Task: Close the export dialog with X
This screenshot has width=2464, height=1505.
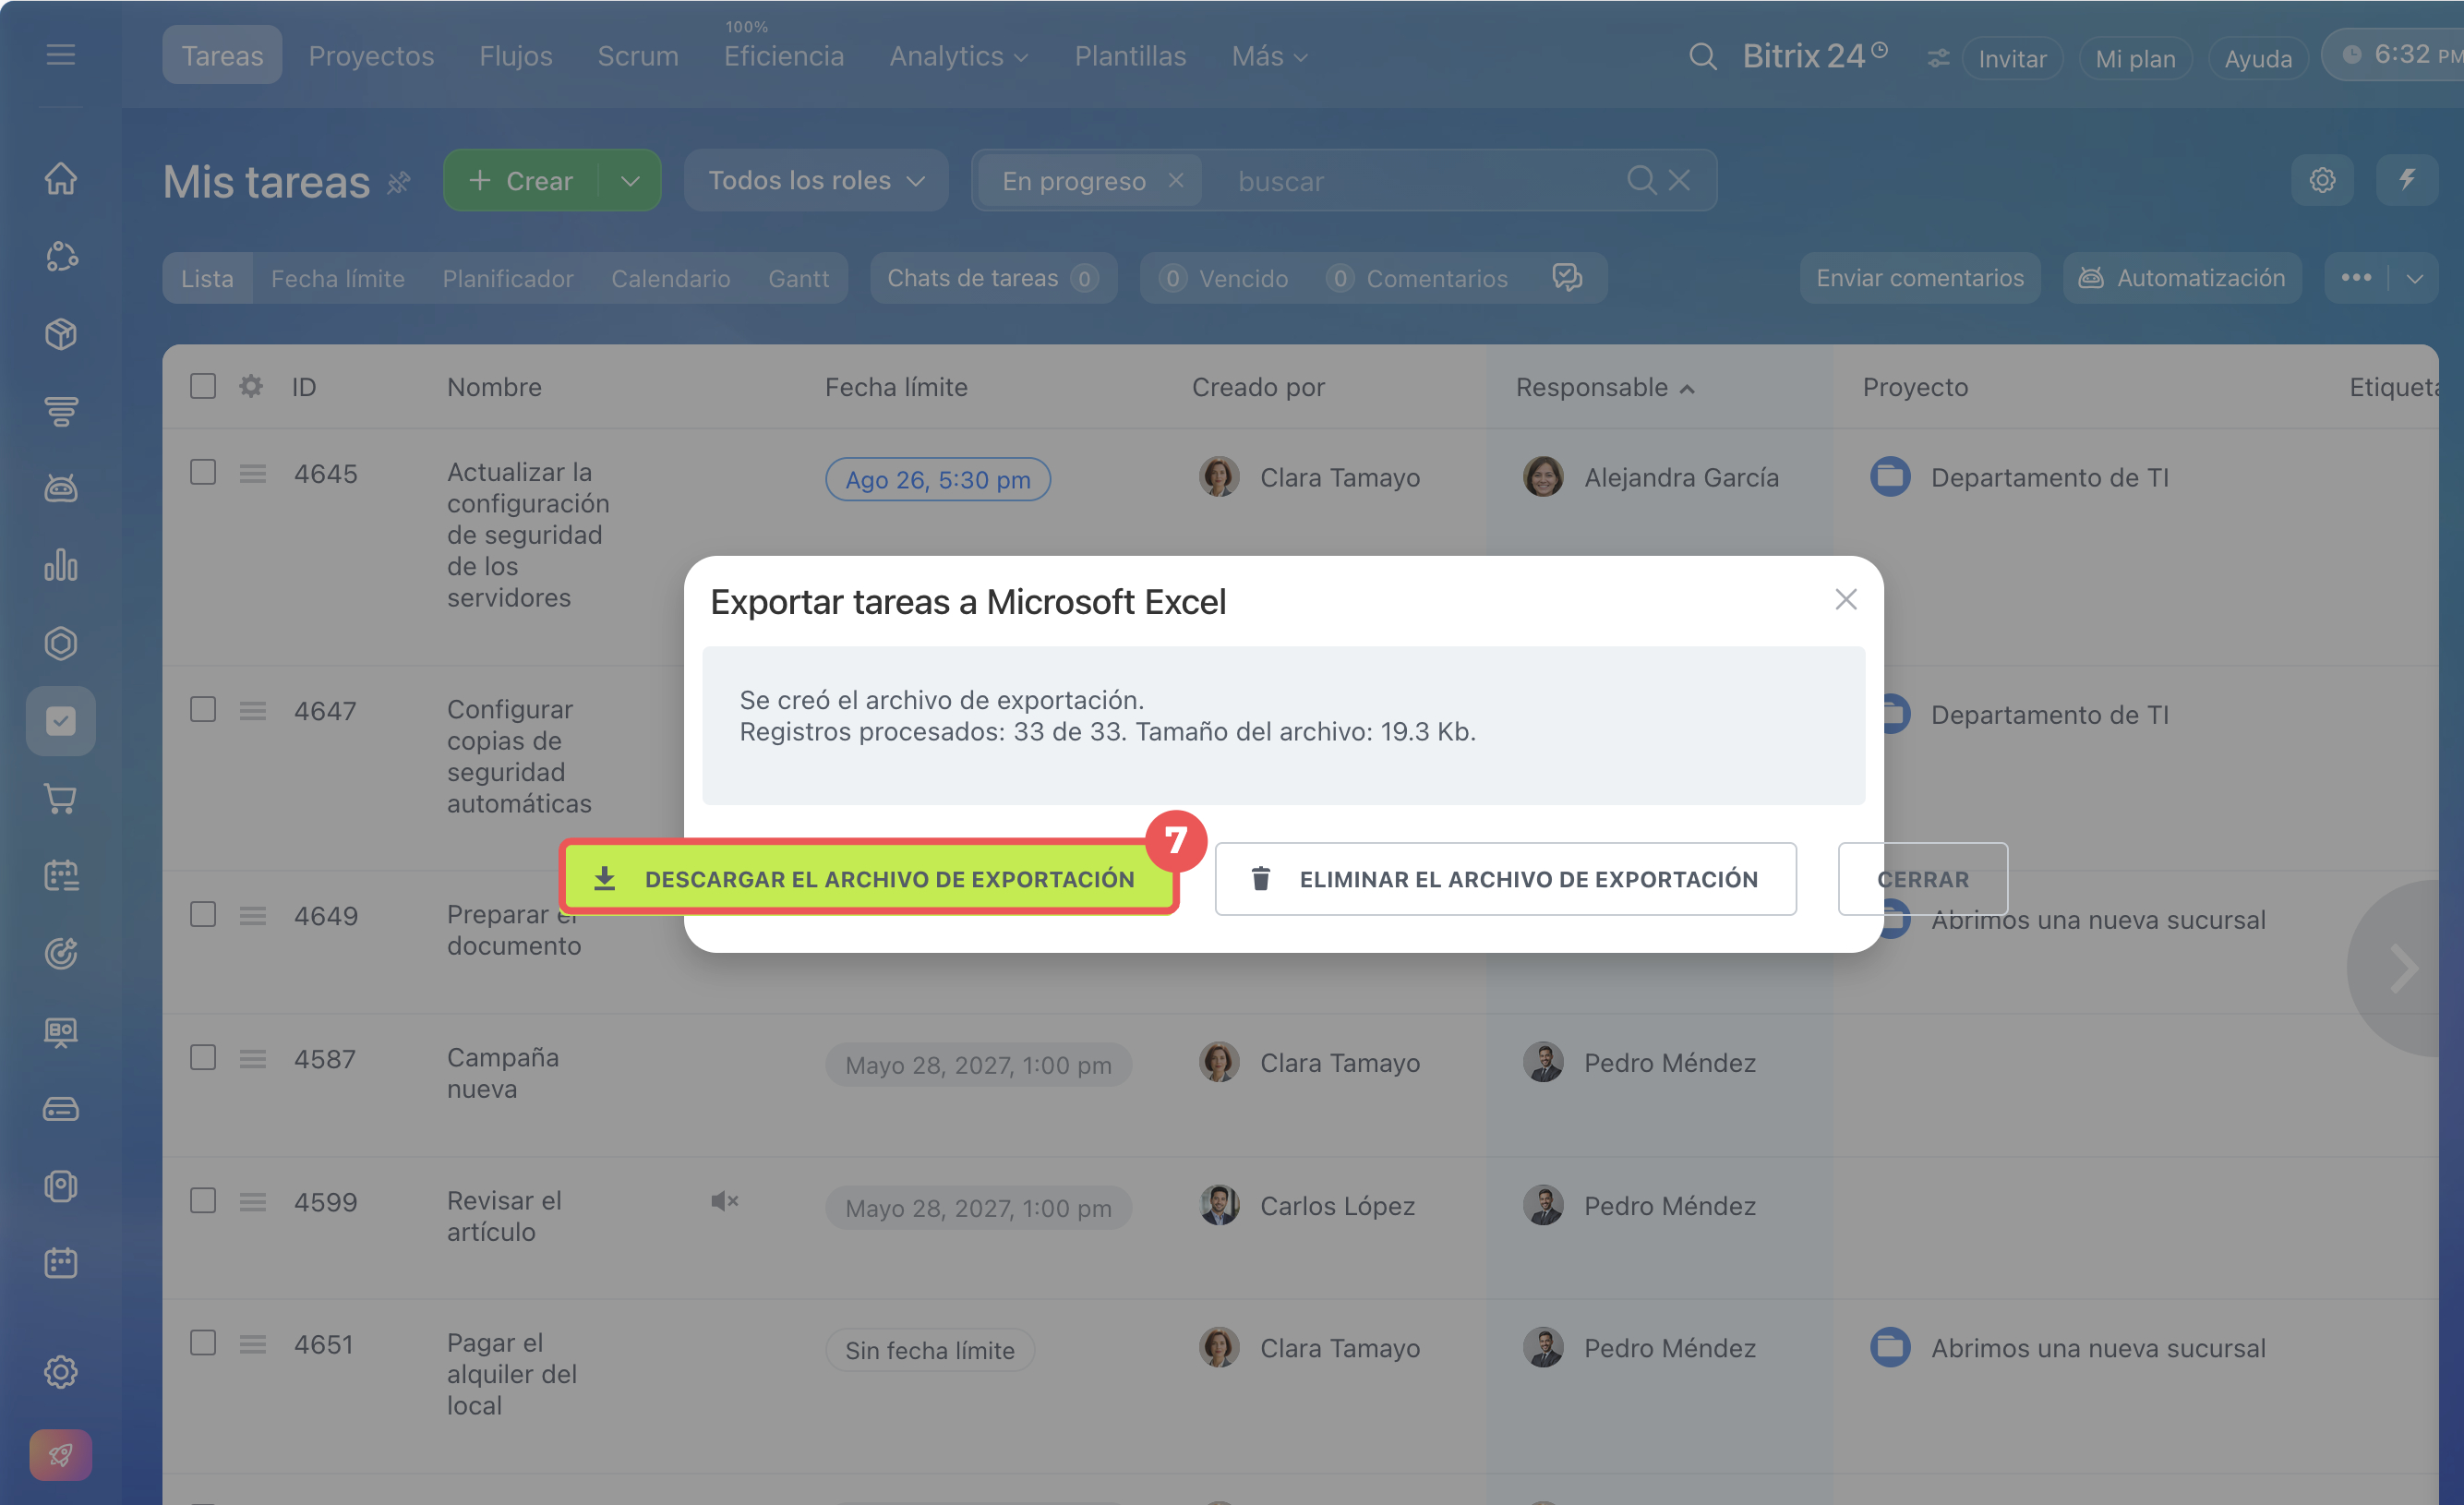Action: click(x=1846, y=599)
